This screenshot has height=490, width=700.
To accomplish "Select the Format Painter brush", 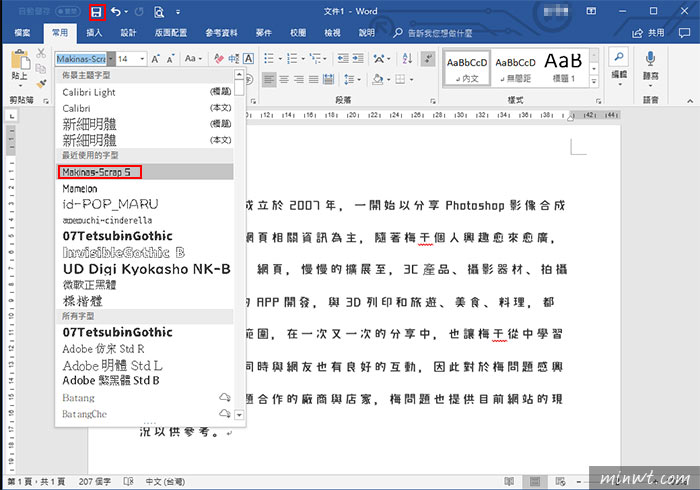I will click(41, 83).
